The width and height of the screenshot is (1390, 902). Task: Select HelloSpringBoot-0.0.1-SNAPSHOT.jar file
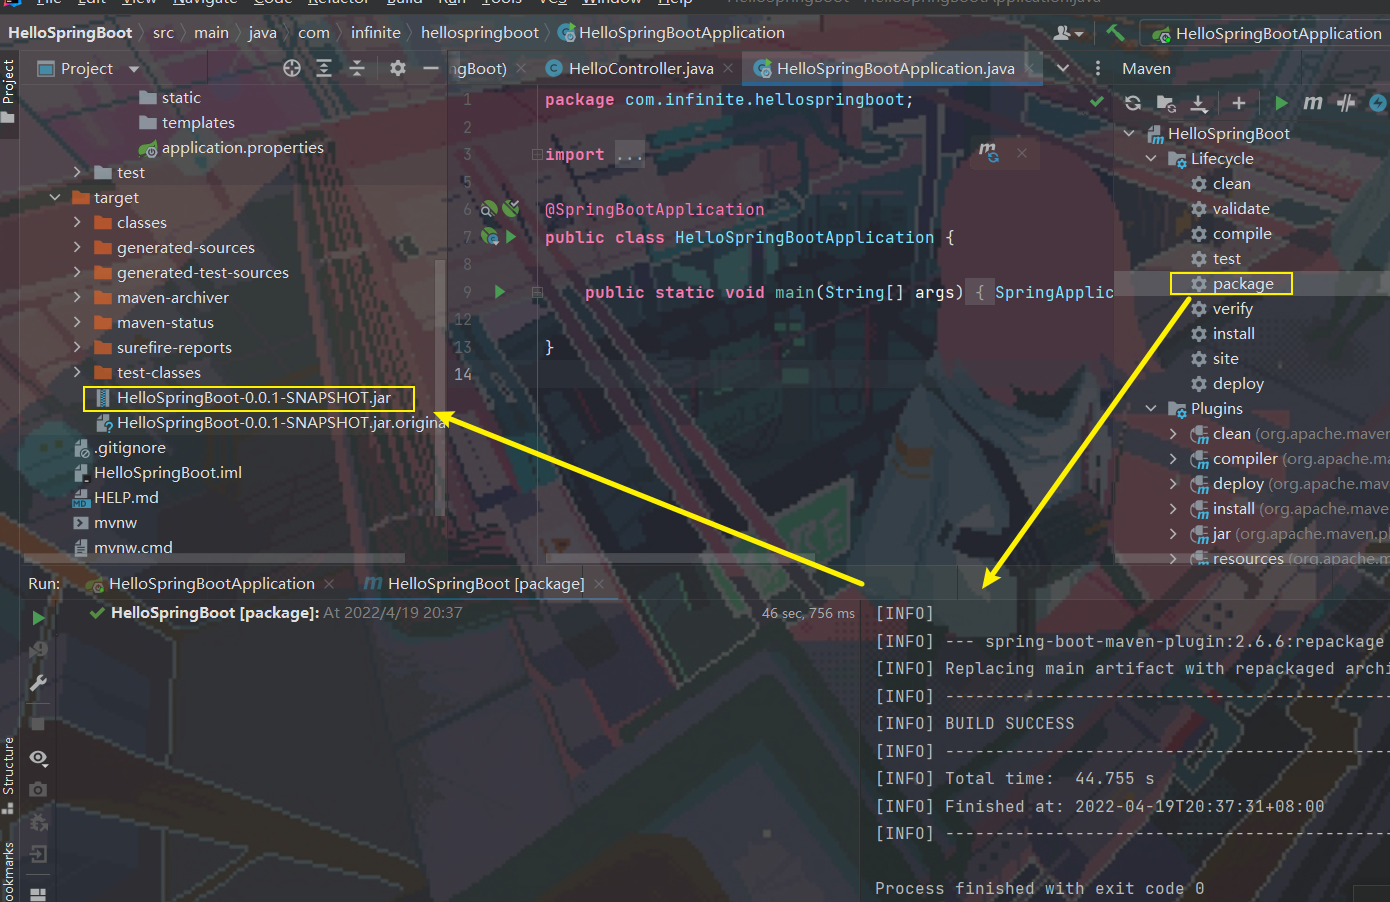[253, 397]
